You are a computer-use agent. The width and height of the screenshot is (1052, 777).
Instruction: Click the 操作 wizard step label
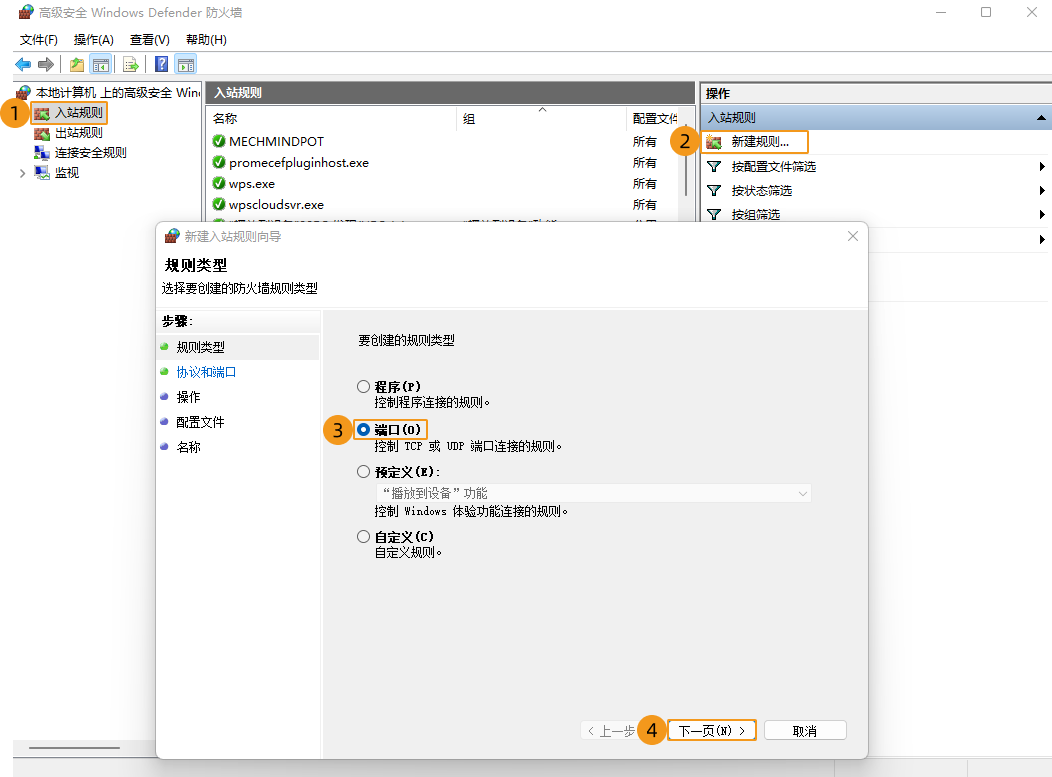189,397
